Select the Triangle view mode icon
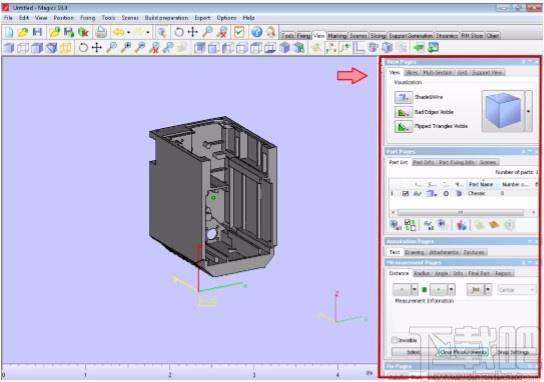544x382 pixels. tap(51, 48)
